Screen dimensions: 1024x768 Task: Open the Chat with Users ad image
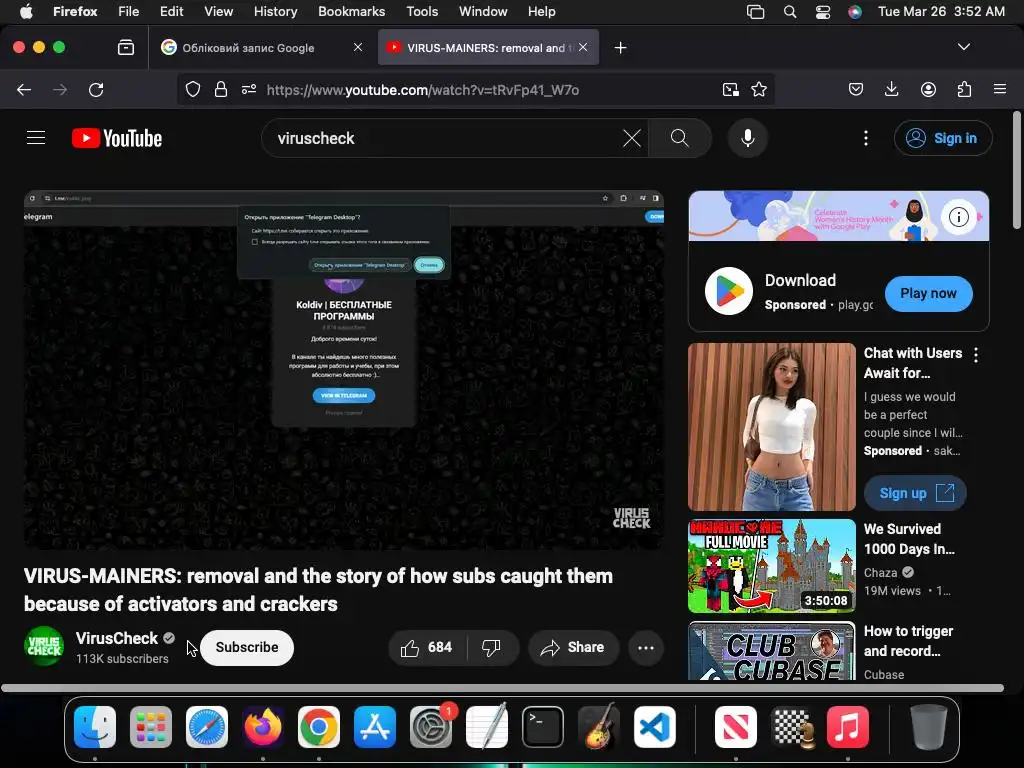coord(771,426)
